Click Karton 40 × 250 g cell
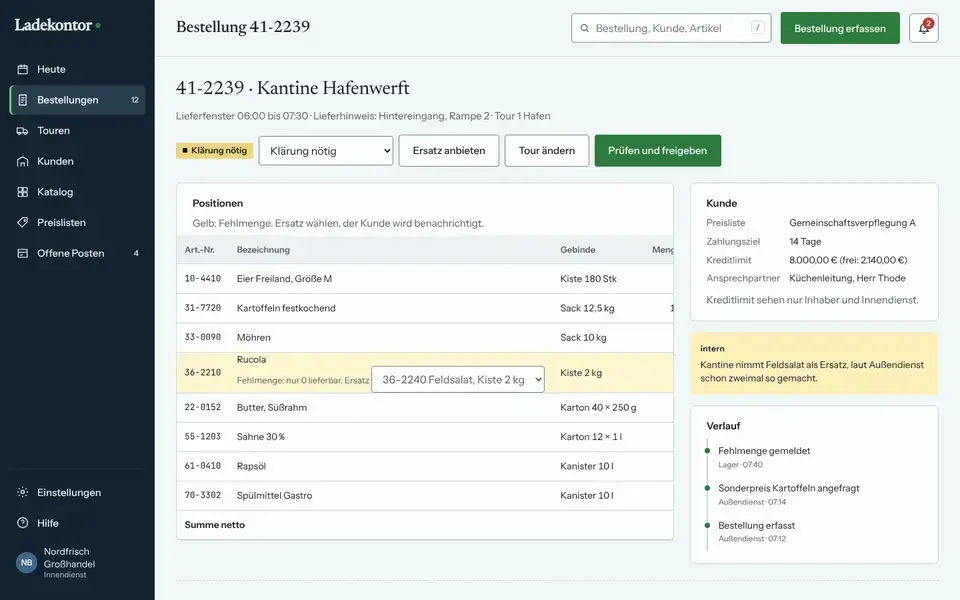Viewport: 960px width, 600px height. [598, 407]
